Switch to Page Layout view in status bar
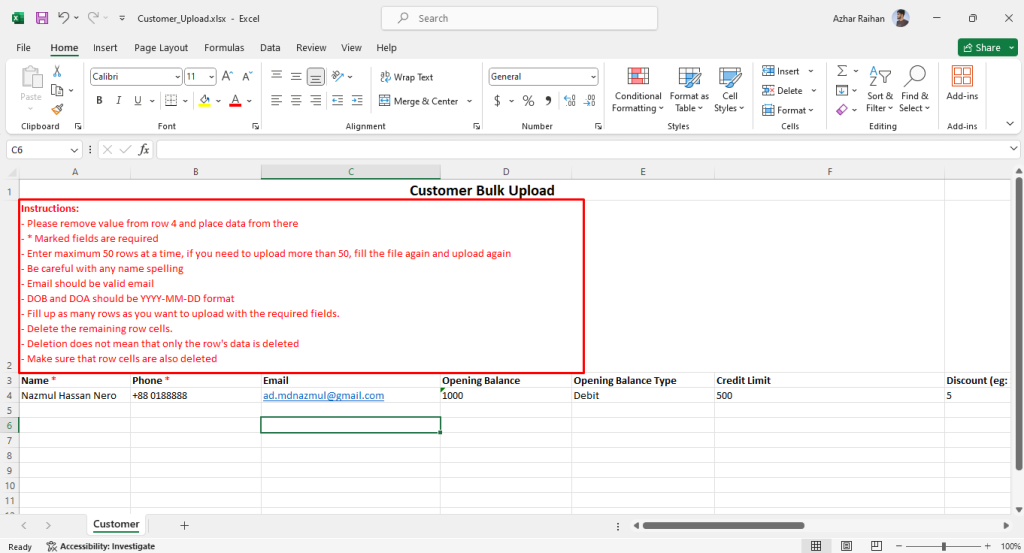The height and width of the screenshot is (553, 1024). click(x=846, y=546)
